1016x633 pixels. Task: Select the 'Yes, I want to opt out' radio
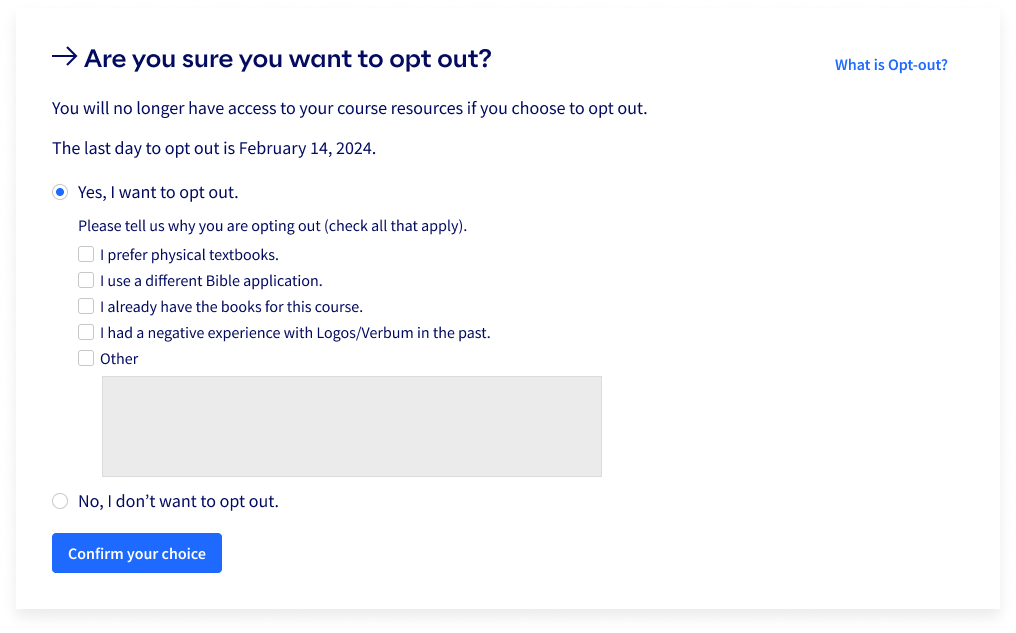(60, 192)
